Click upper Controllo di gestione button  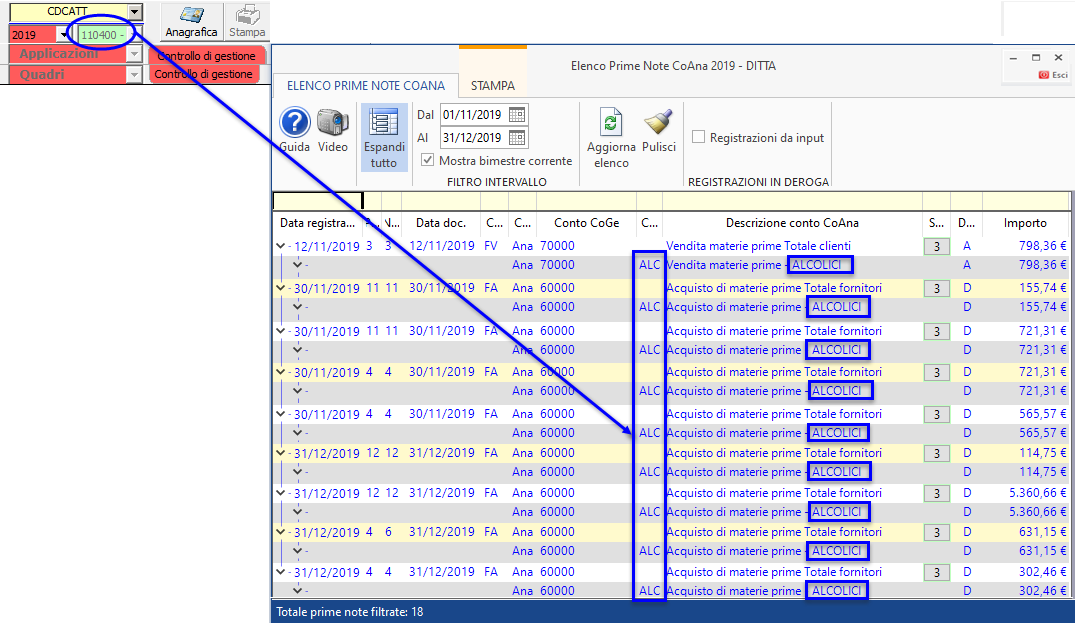click(x=206, y=56)
